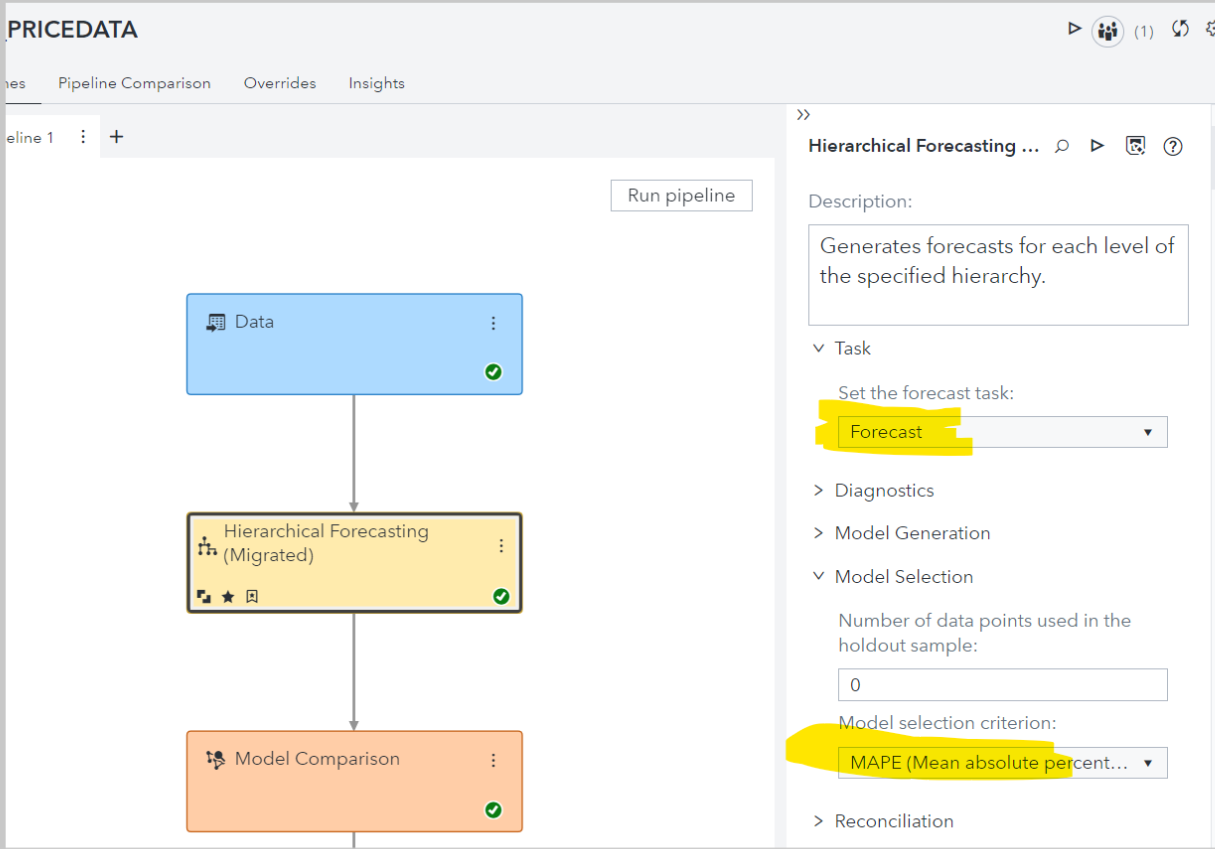Expand the Diagnostics section
Image resolution: width=1215 pixels, height=849 pixels.
point(884,490)
